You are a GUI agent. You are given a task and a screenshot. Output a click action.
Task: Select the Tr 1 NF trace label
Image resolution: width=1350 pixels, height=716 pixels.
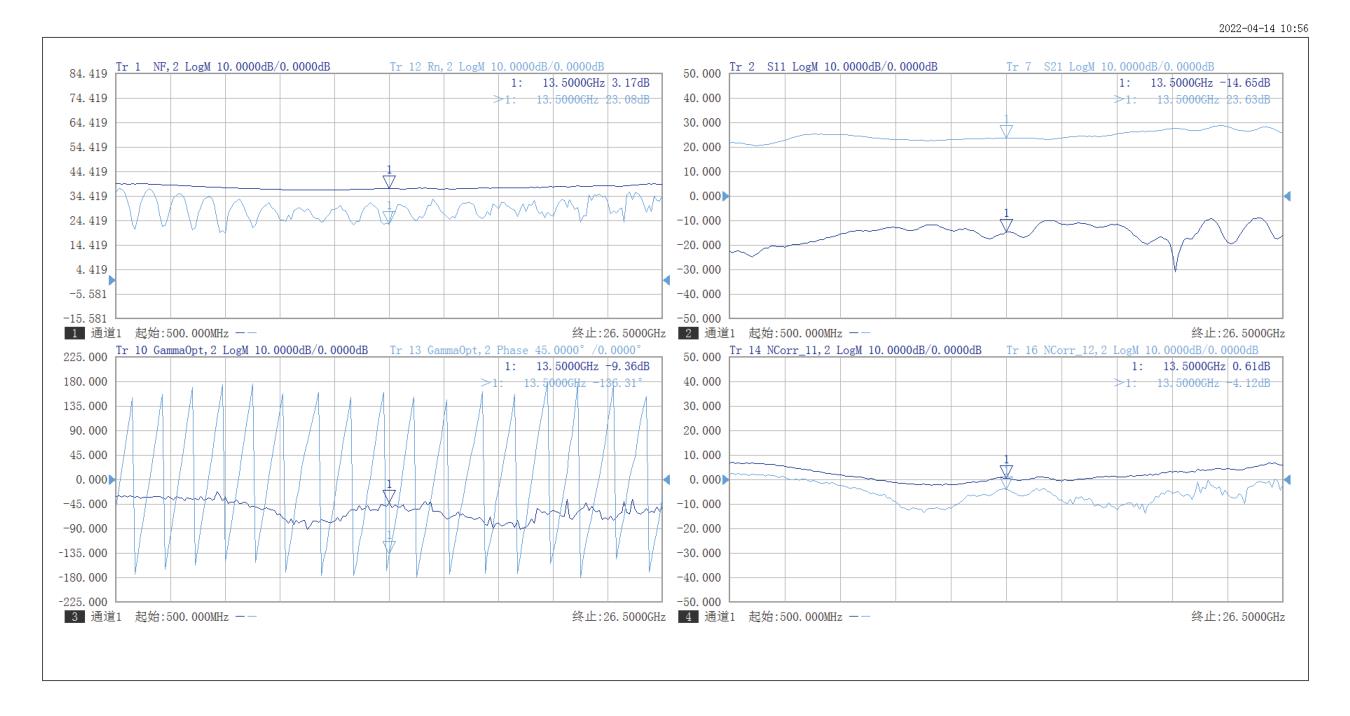coord(223,67)
